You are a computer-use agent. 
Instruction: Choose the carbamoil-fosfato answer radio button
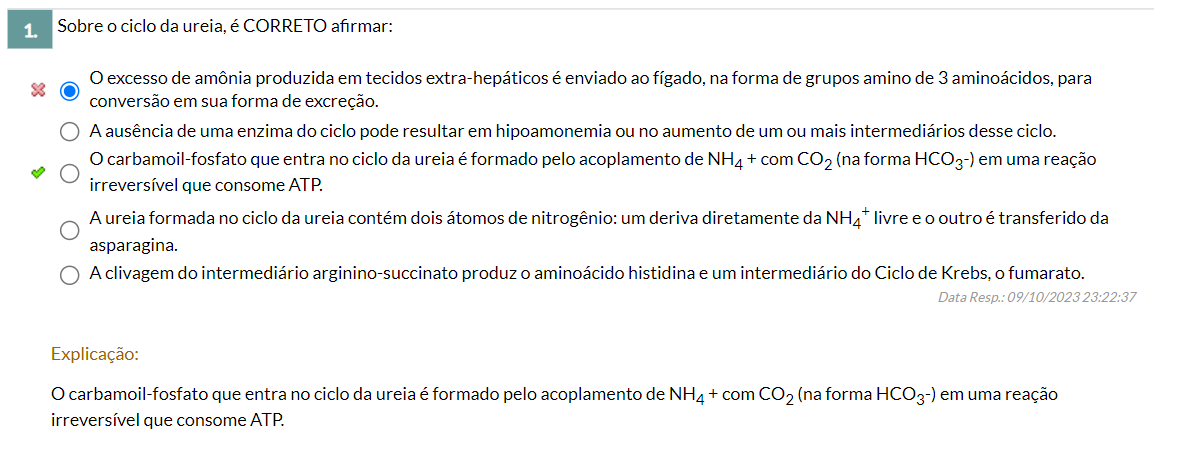pyautogui.click(x=69, y=174)
